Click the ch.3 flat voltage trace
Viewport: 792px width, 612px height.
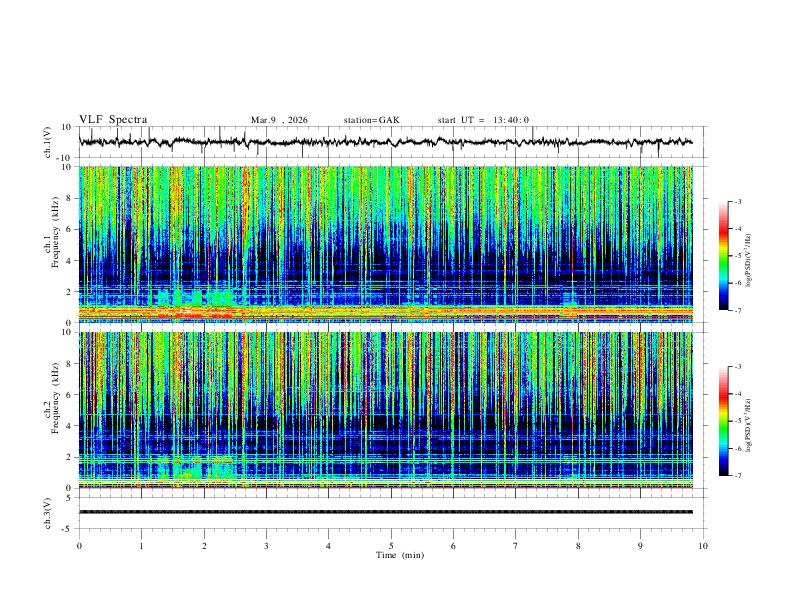pyautogui.click(x=385, y=512)
